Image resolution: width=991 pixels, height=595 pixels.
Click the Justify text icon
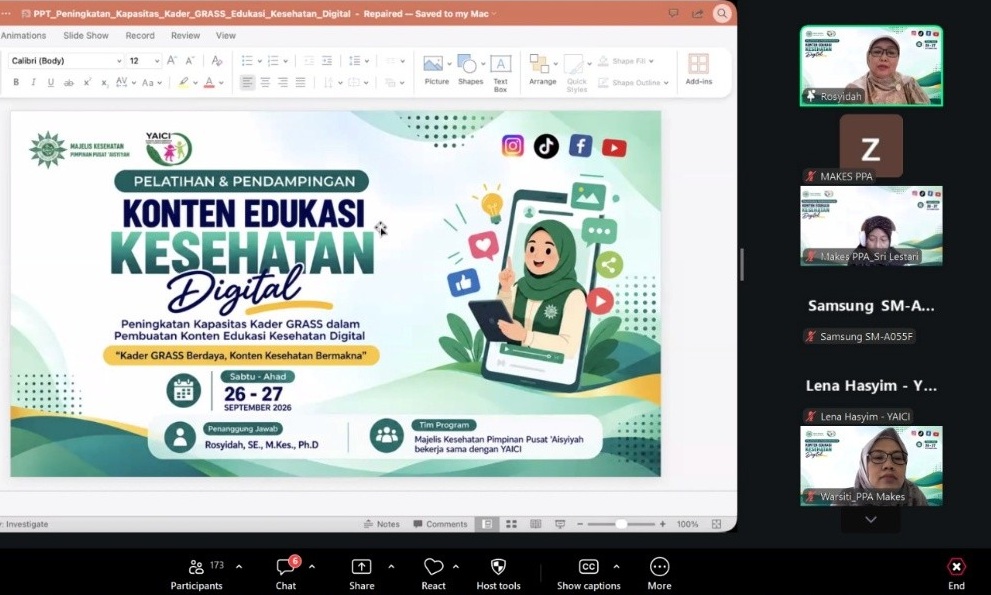pyautogui.click(x=300, y=82)
